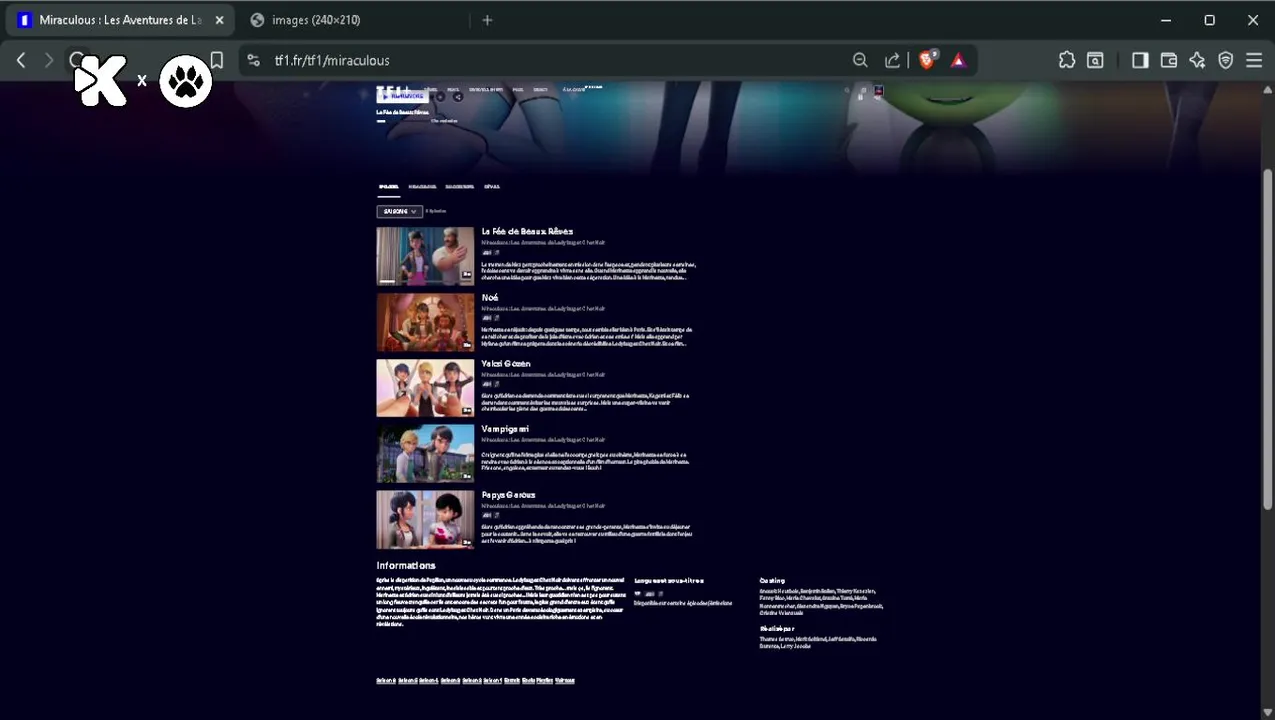Viewport: 1275px width, 720px height.
Task: Open the Papys Garous episode thumbnail
Action: (x=425, y=519)
